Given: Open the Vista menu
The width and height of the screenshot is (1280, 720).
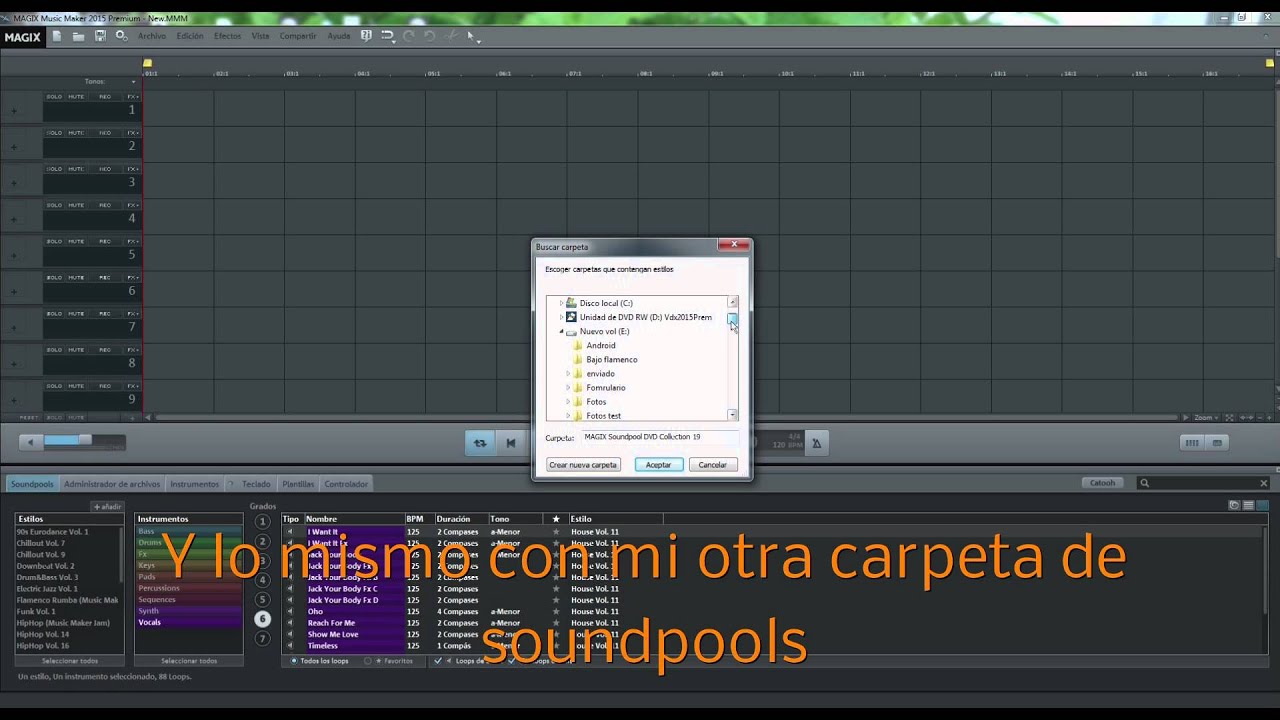Looking at the screenshot, I should point(260,36).
